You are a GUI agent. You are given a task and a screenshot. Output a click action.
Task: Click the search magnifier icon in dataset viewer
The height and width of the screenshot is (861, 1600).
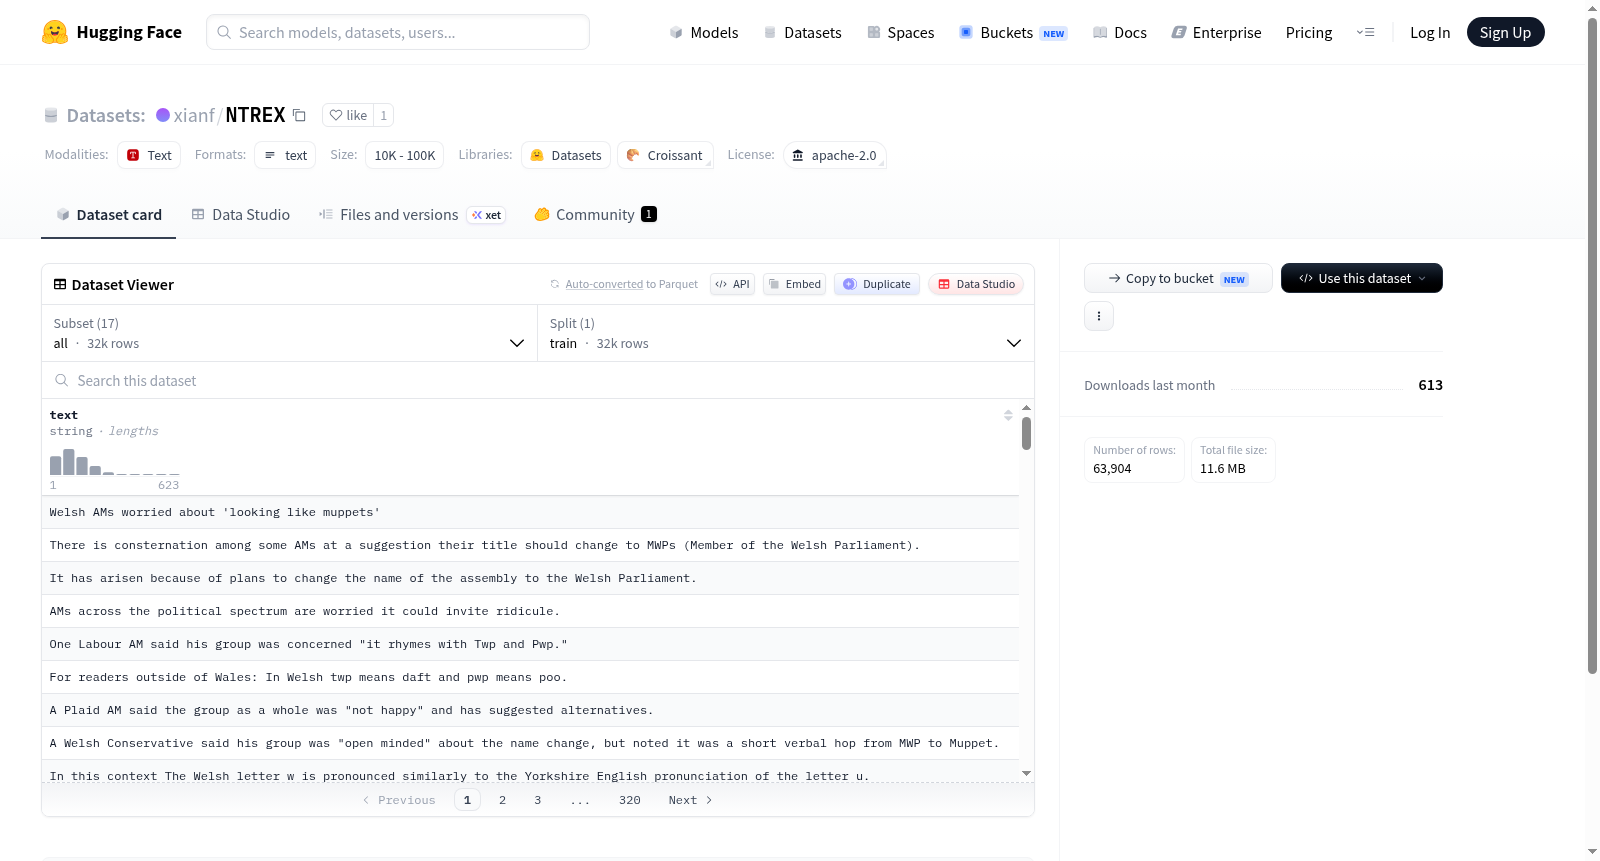click(62, 380)
